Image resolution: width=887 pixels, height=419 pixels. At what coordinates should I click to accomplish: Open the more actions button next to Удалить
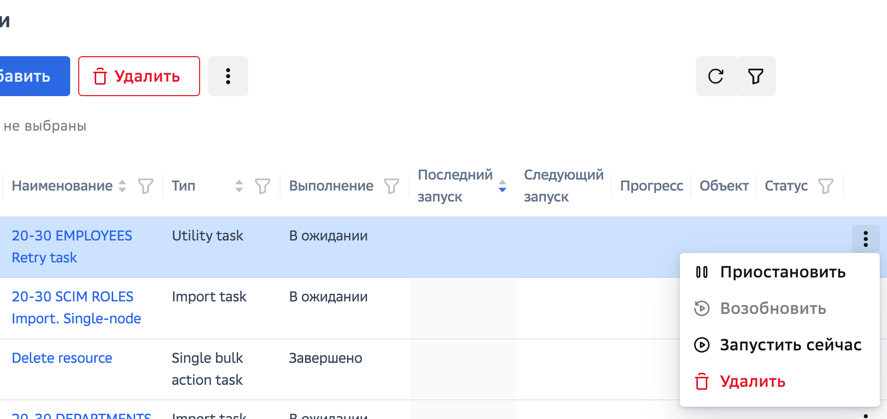[228, 76]
